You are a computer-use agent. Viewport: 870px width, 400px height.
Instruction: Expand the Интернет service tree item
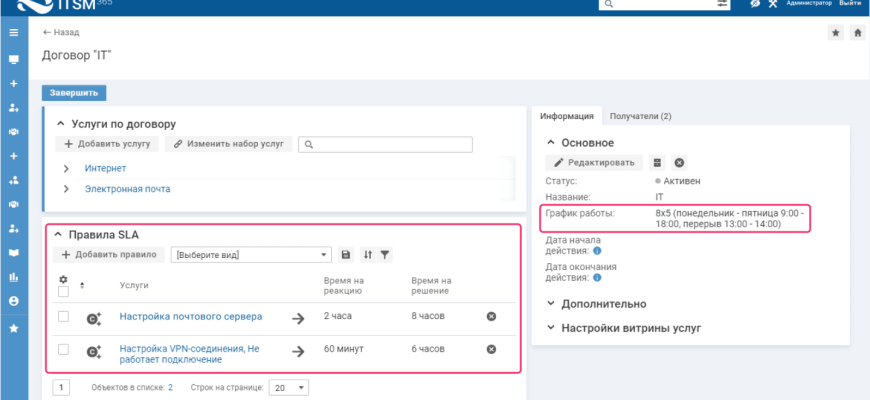coord(66,168)
